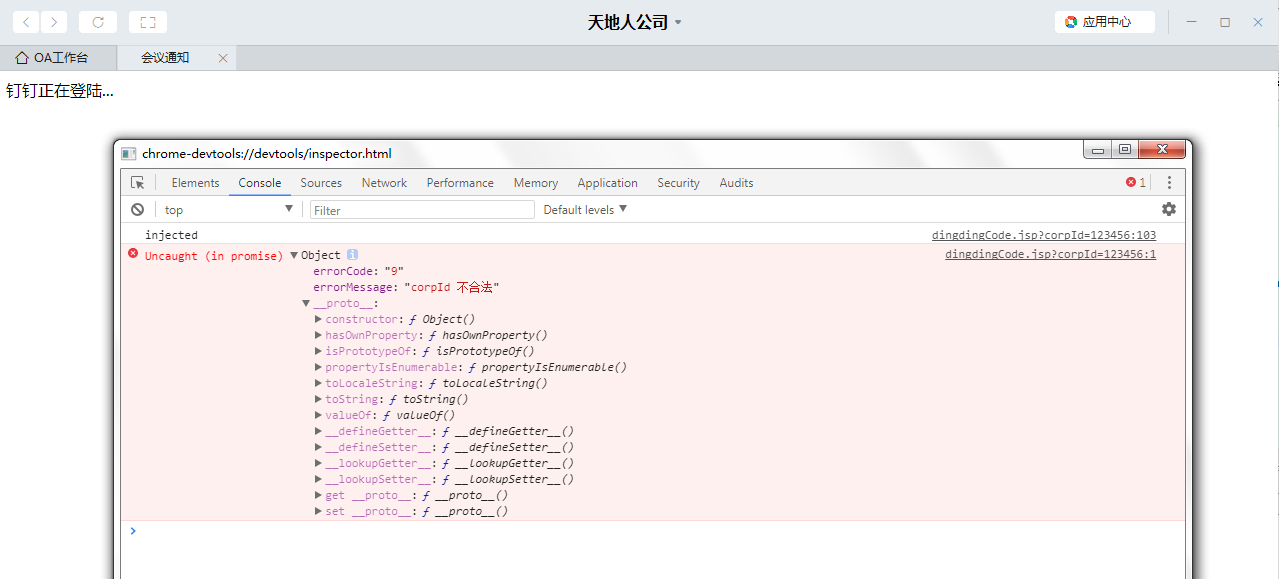Switch to the Network tab
The height and width of the screenshot is (579, 1279).
[x=384, y=183]
